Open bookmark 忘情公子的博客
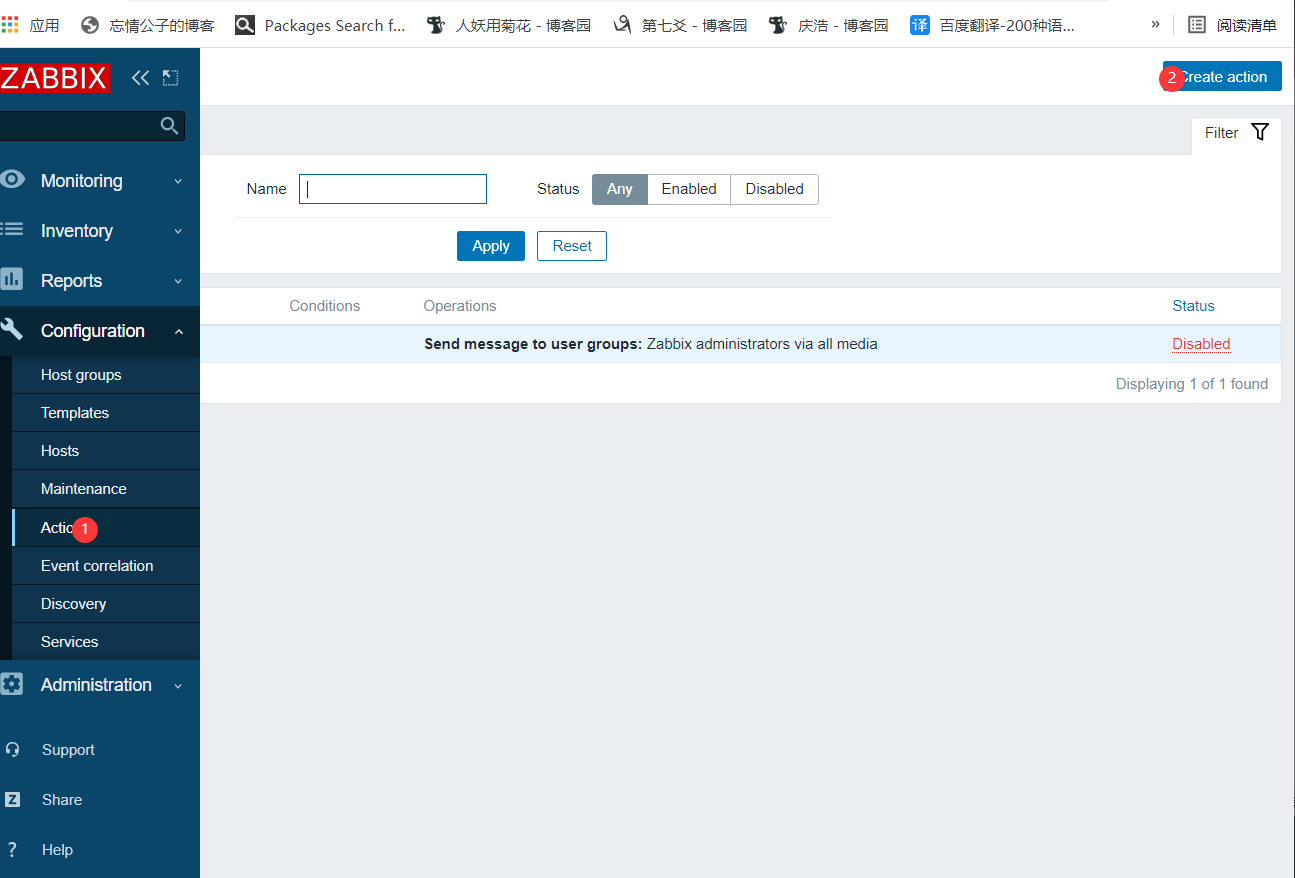 coord(147,25)
